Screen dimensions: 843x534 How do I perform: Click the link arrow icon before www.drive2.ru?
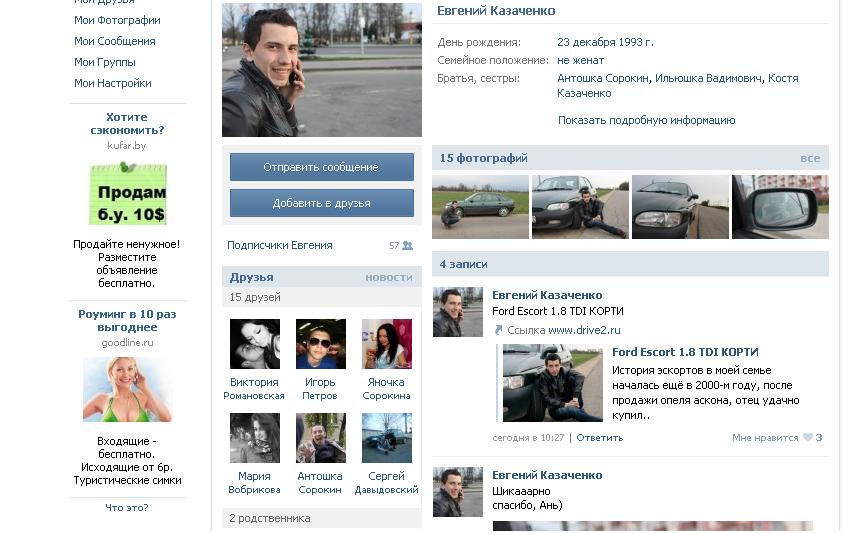coord(498,330)
